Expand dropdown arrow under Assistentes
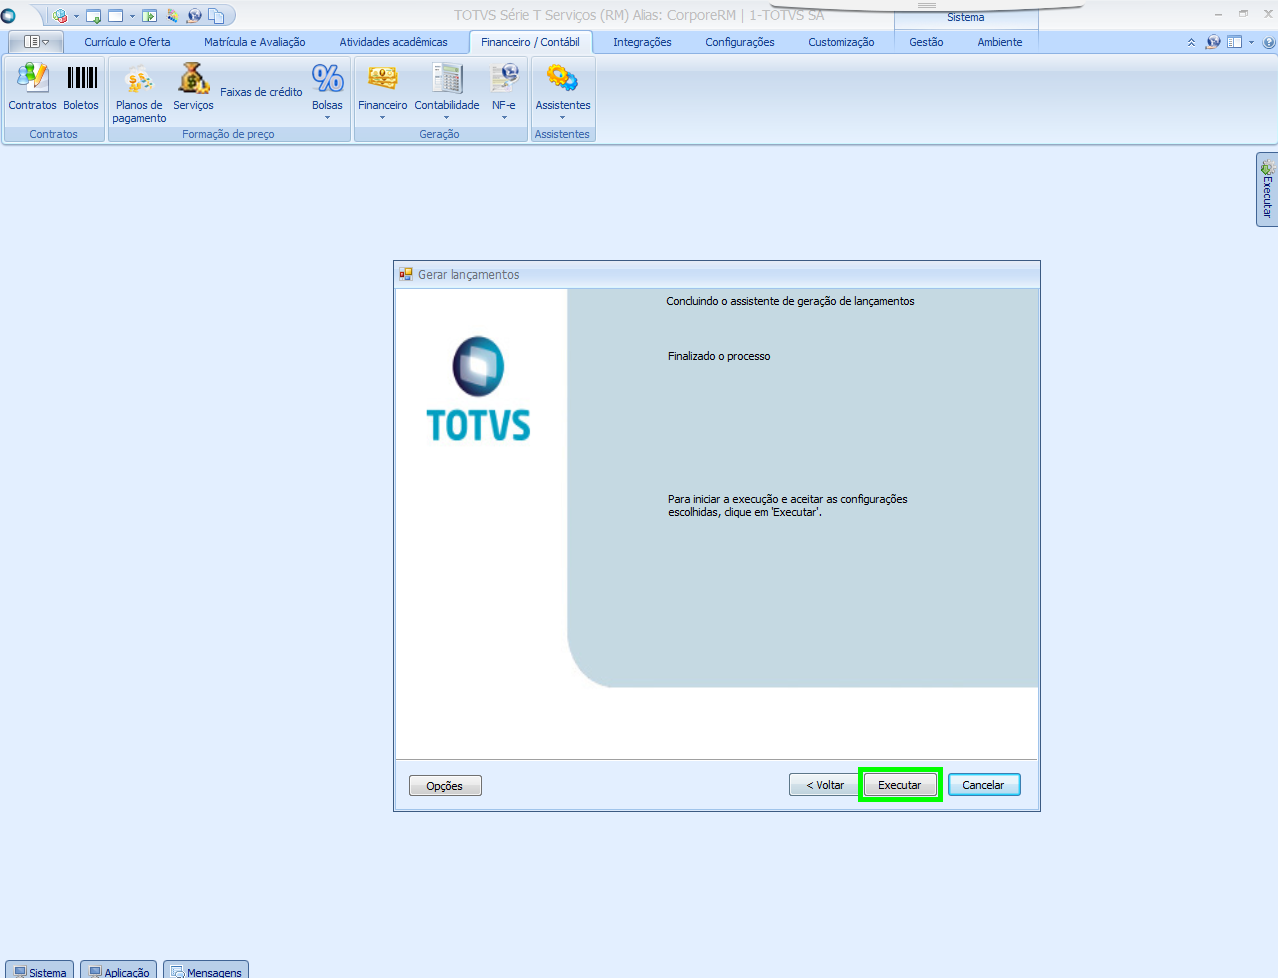Screen dimensions: 1278x978 [x=563, y=118]
